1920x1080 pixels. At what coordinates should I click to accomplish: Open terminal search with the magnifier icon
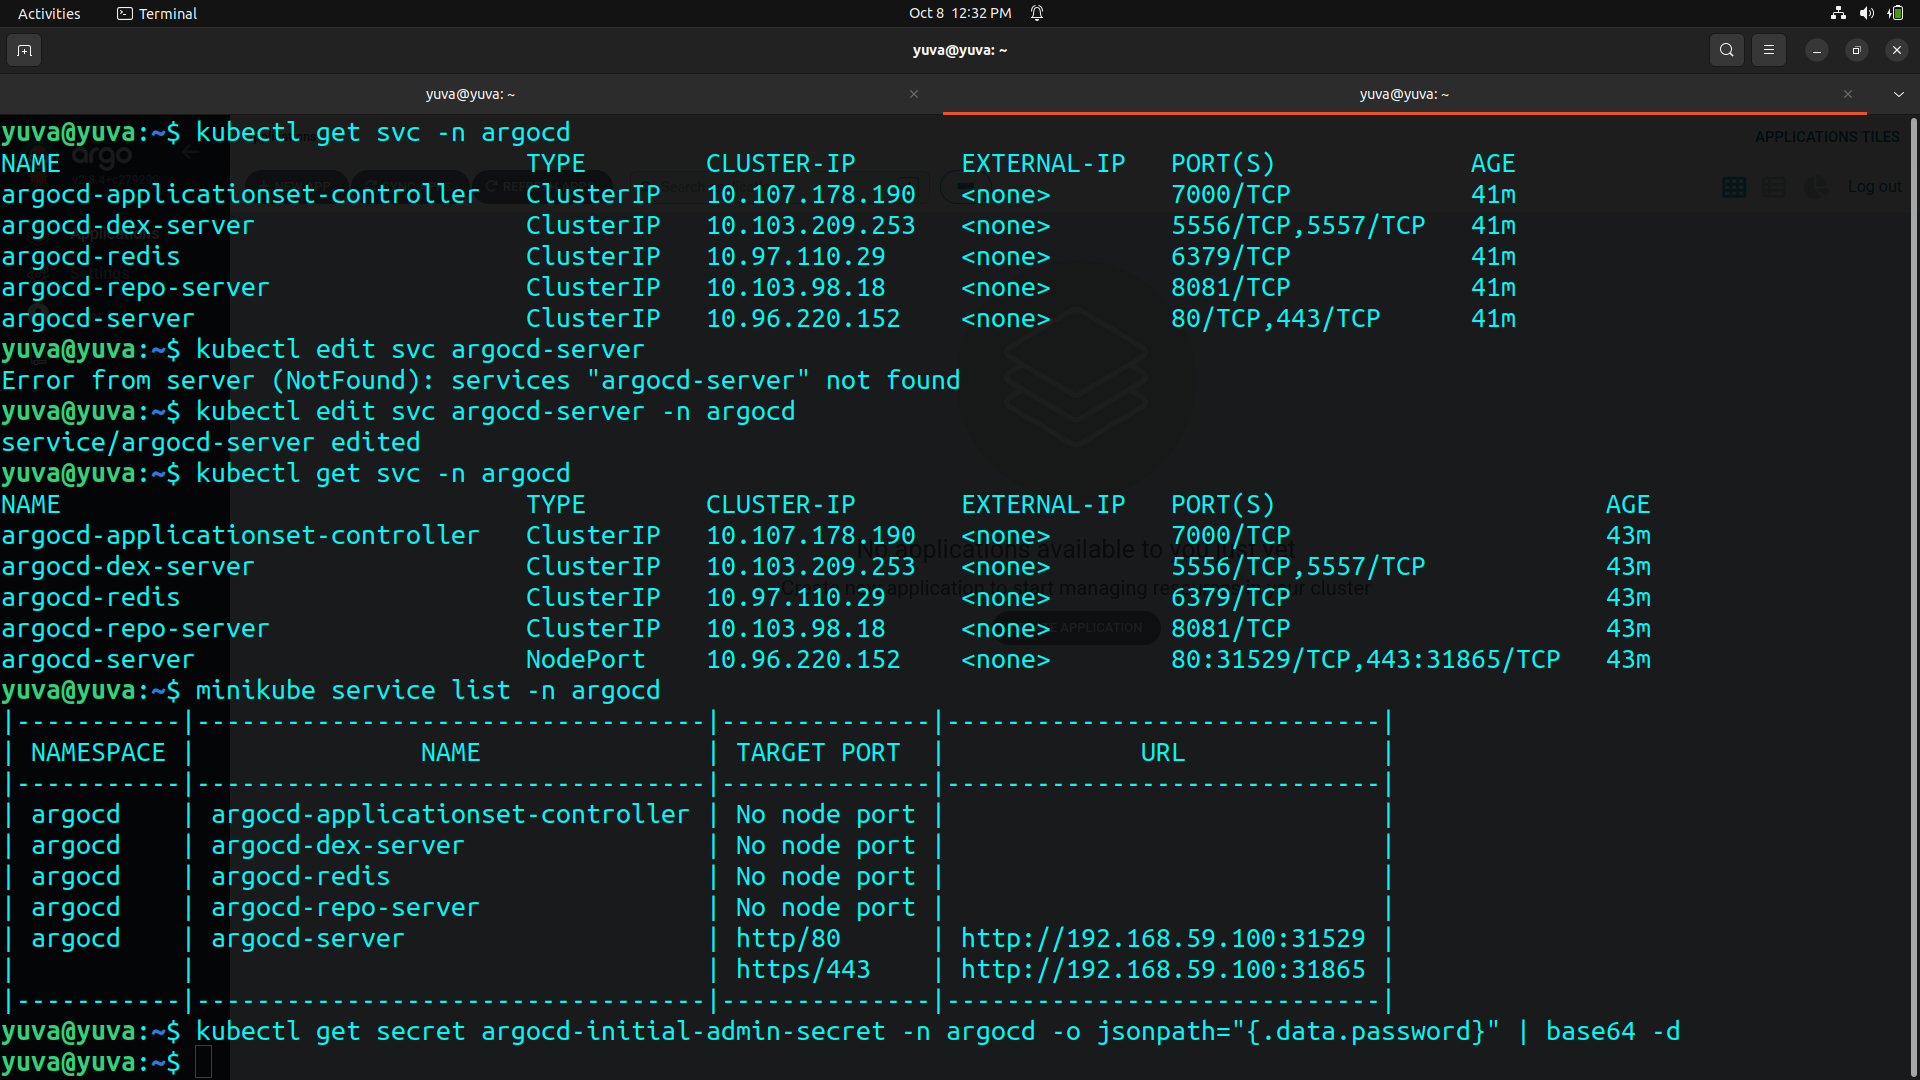[x=1727, y=50]
